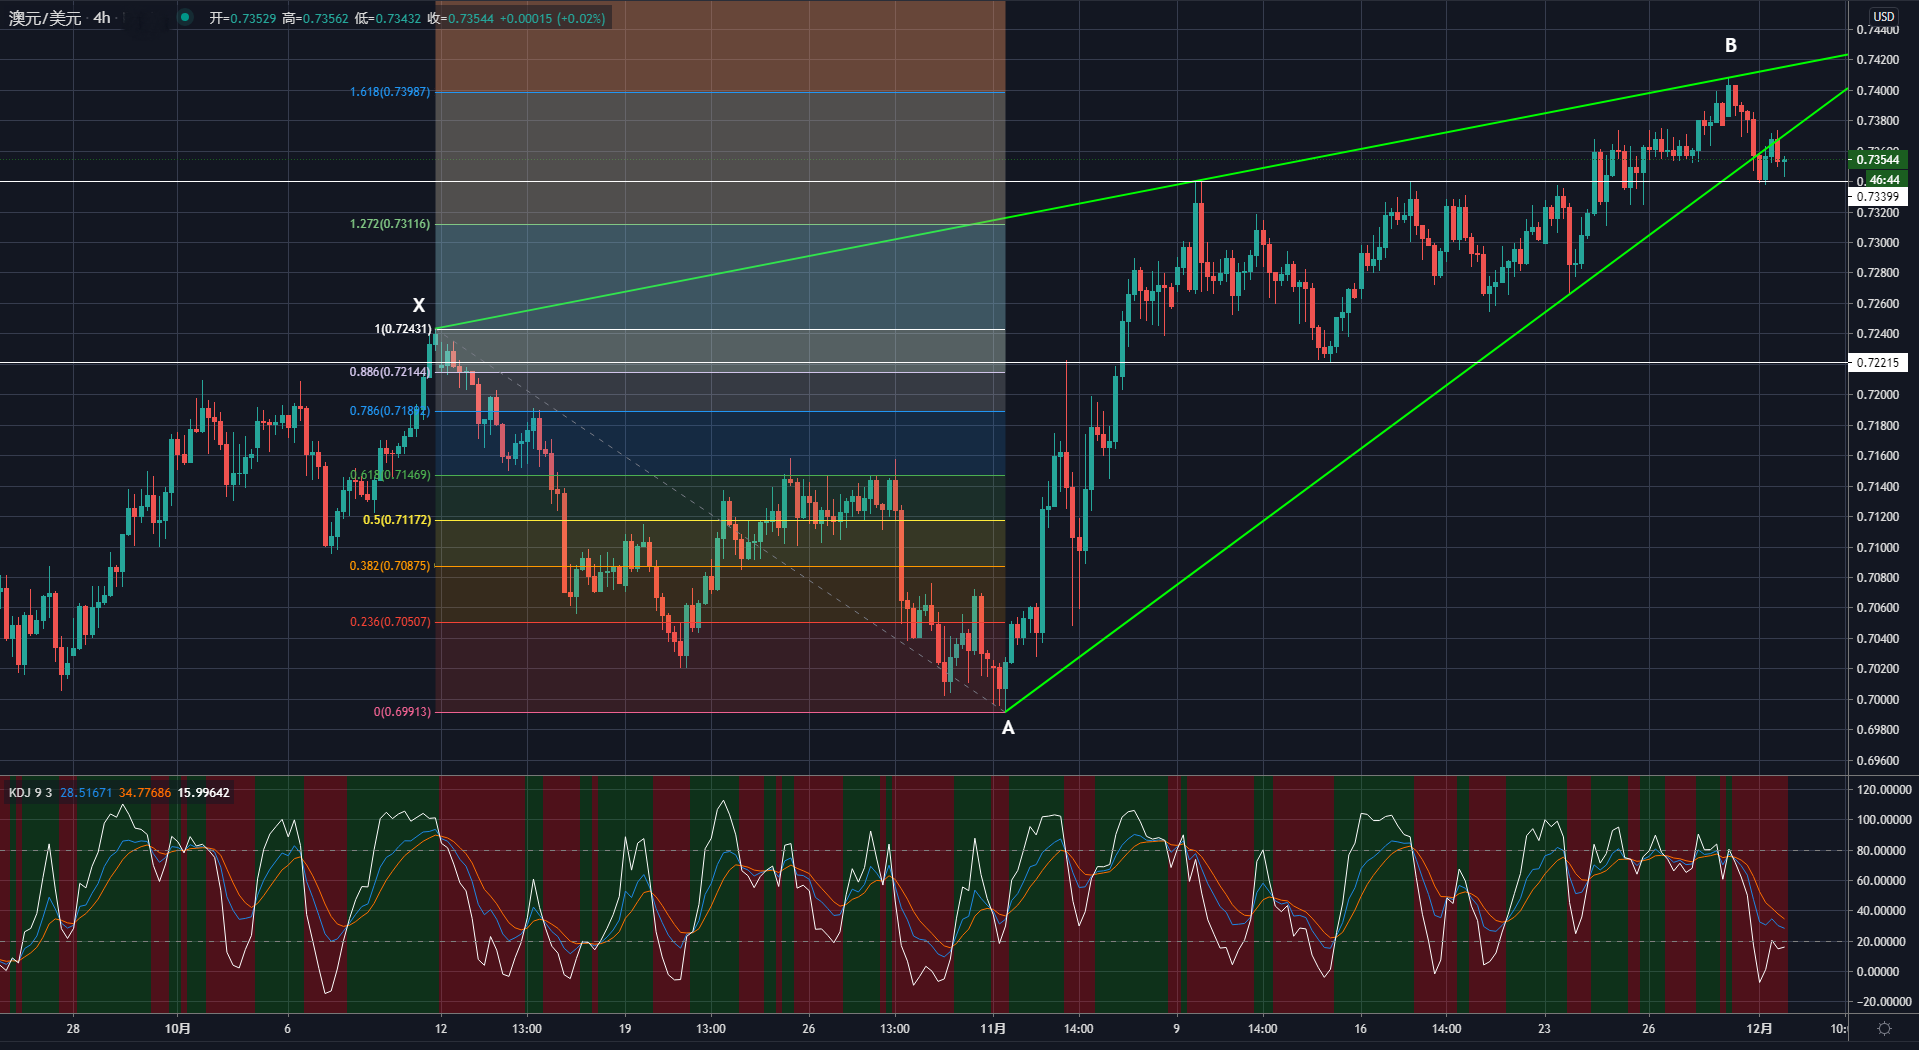
Task: Click the 0.74000 price axis label
Action: [x=1878, y=91]
